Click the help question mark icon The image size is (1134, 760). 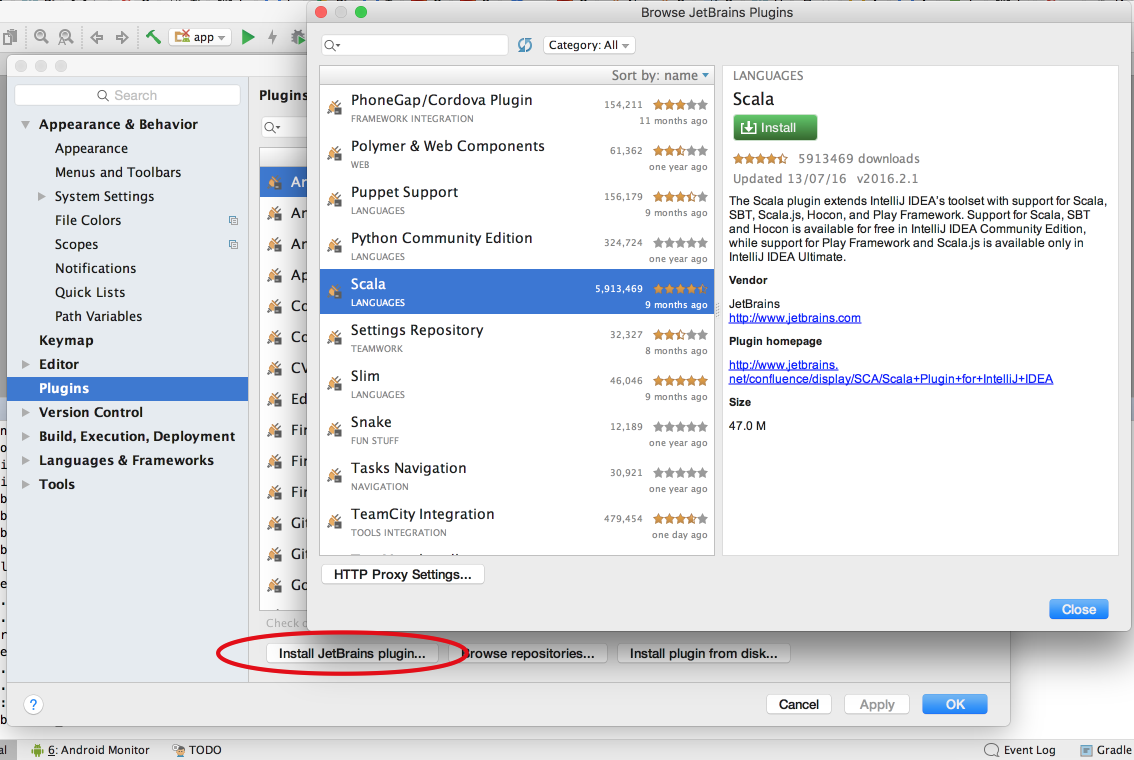click(33, 704)
